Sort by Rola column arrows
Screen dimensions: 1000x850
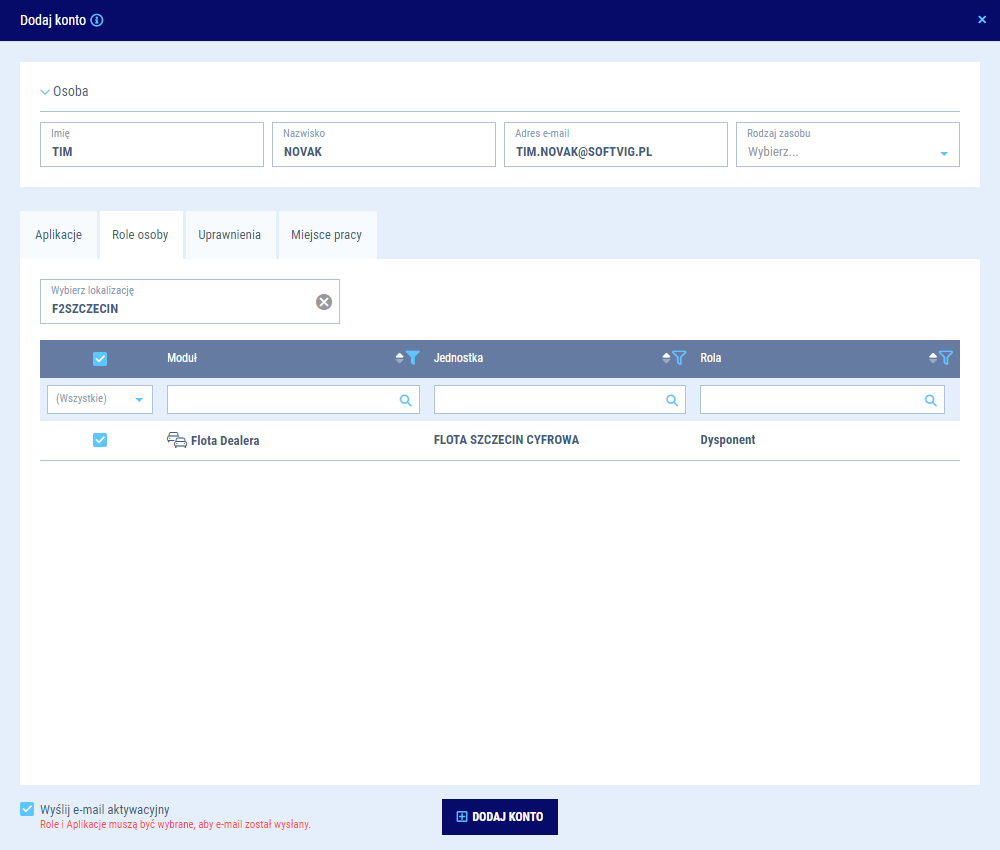click(933, 358)
